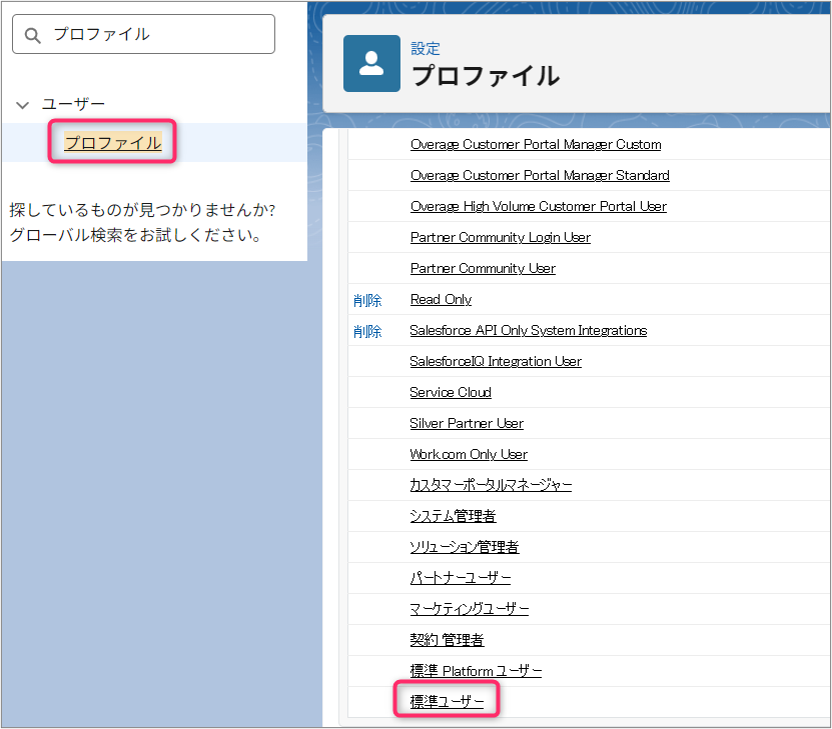
Task: Click the 設定 breadcrumb label
Action: point(425,48)
